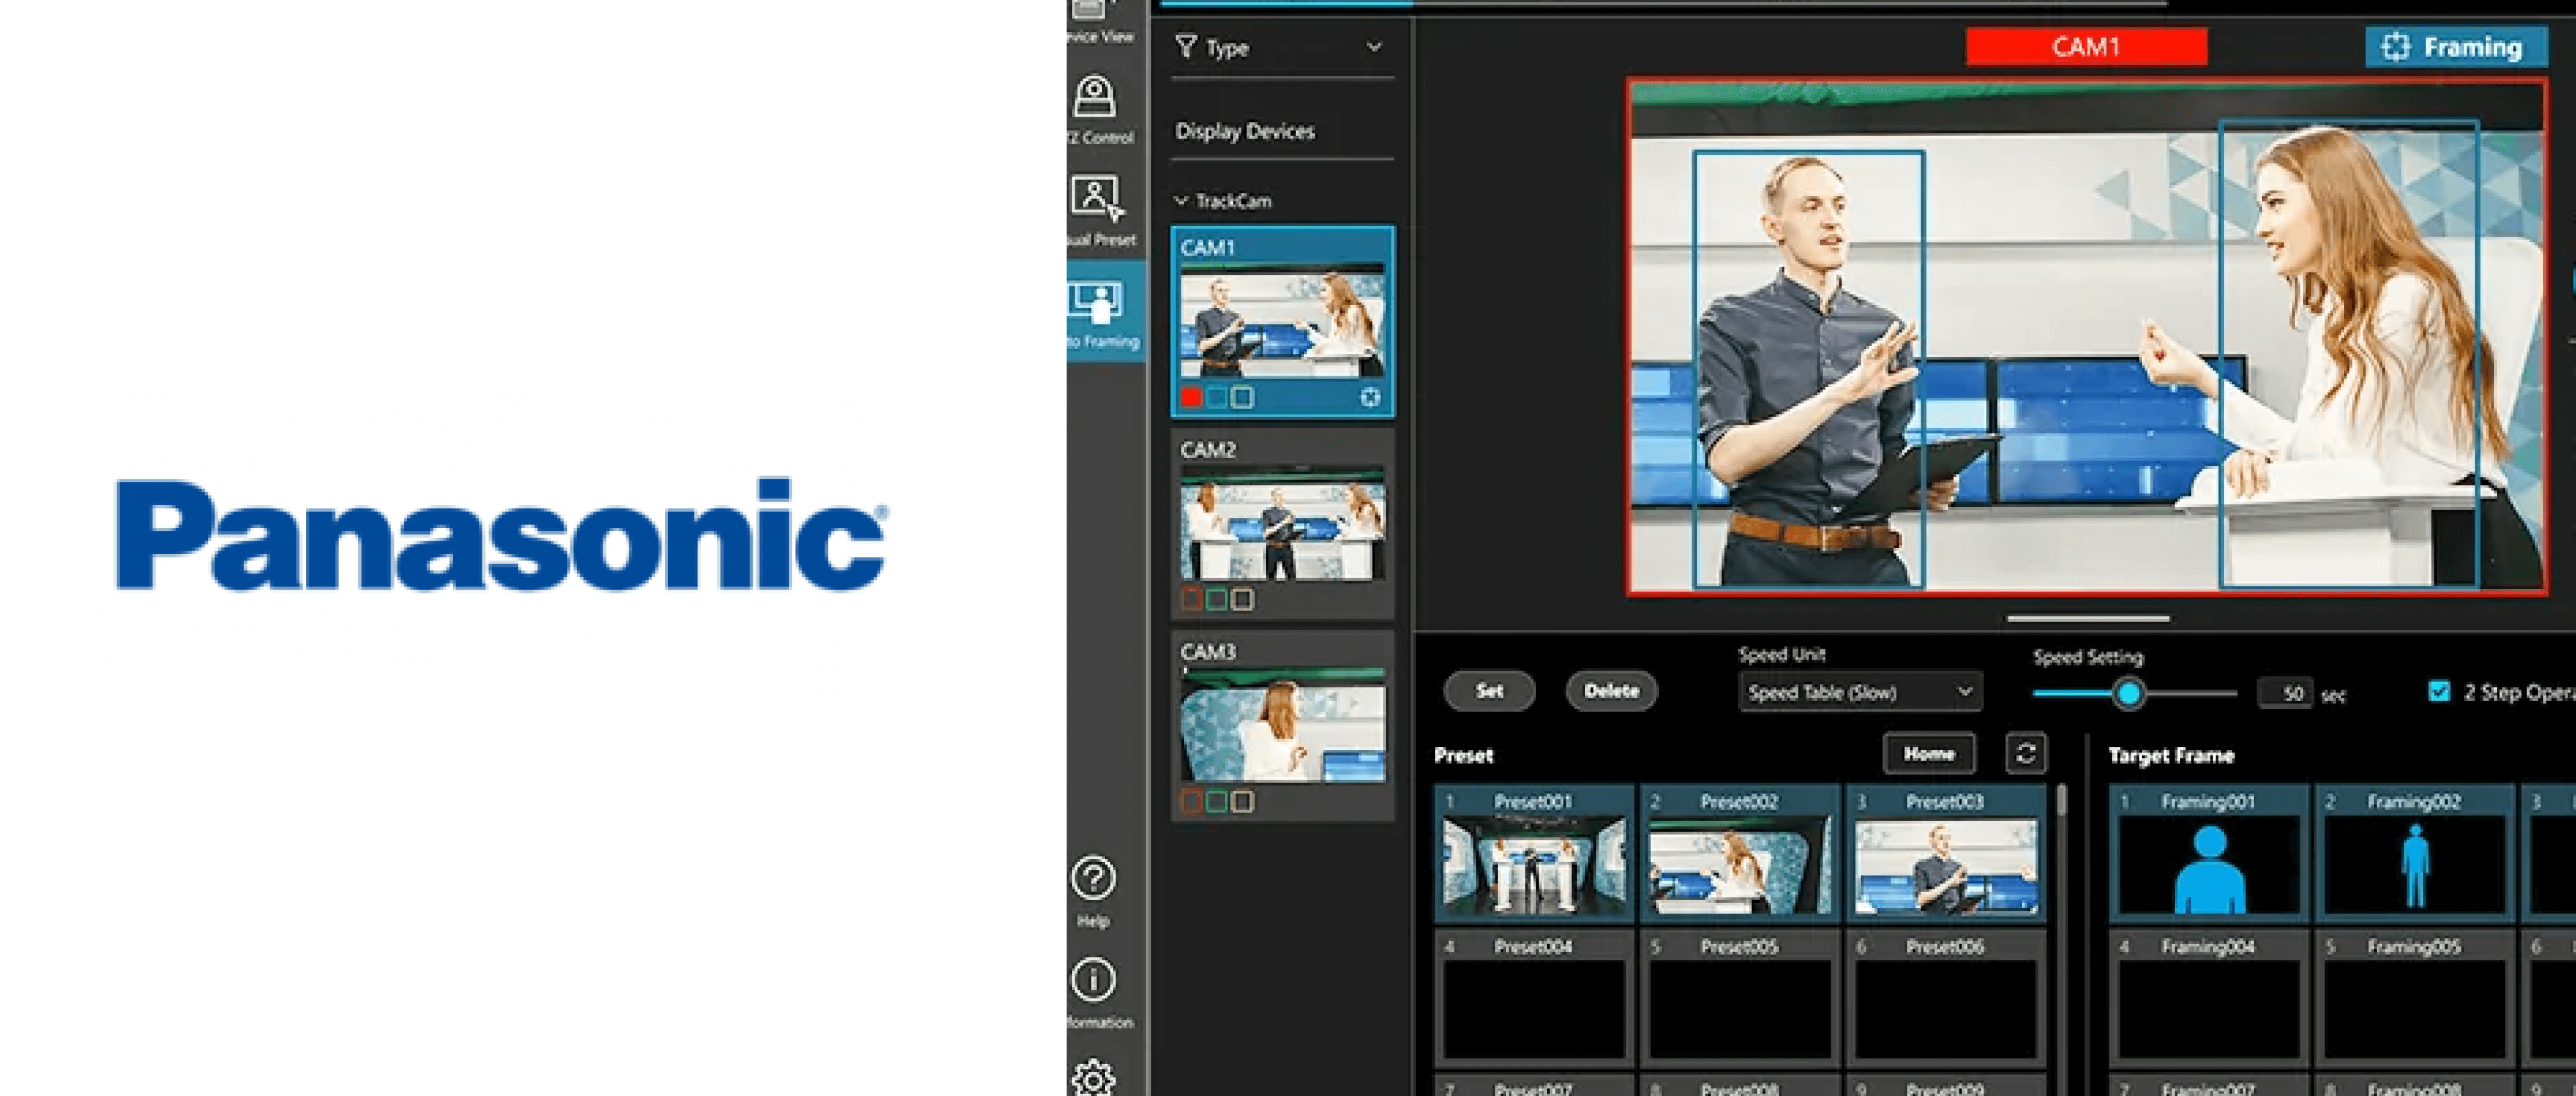
Task: Click the Type filter funnel icon
Action: (x=1186, y=47)
